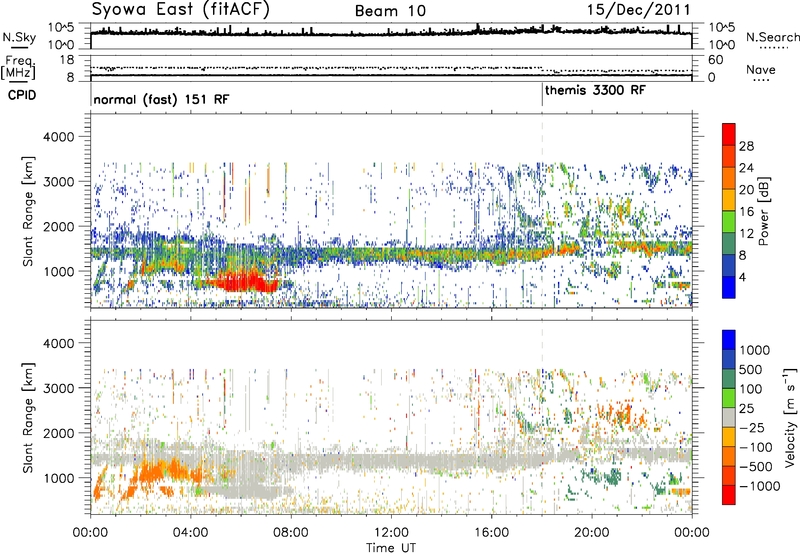Pick the light green 12–16 dB Power segment
The width and height of the screenshot is (800, 554).
click(x=729, y=222)
